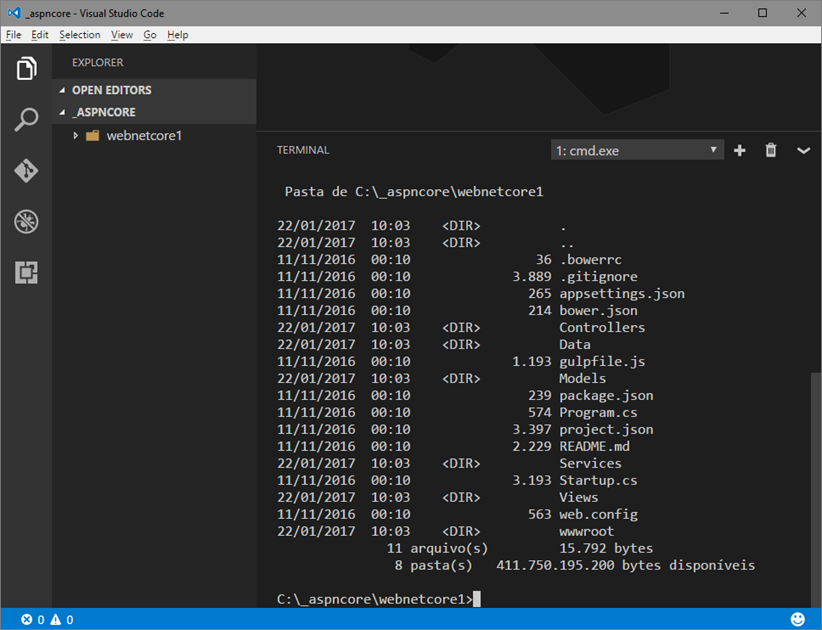The height and width of the screenshot is (630, 822).
Task: Hide the terminal panel with chevron
Action: (803, 151)
